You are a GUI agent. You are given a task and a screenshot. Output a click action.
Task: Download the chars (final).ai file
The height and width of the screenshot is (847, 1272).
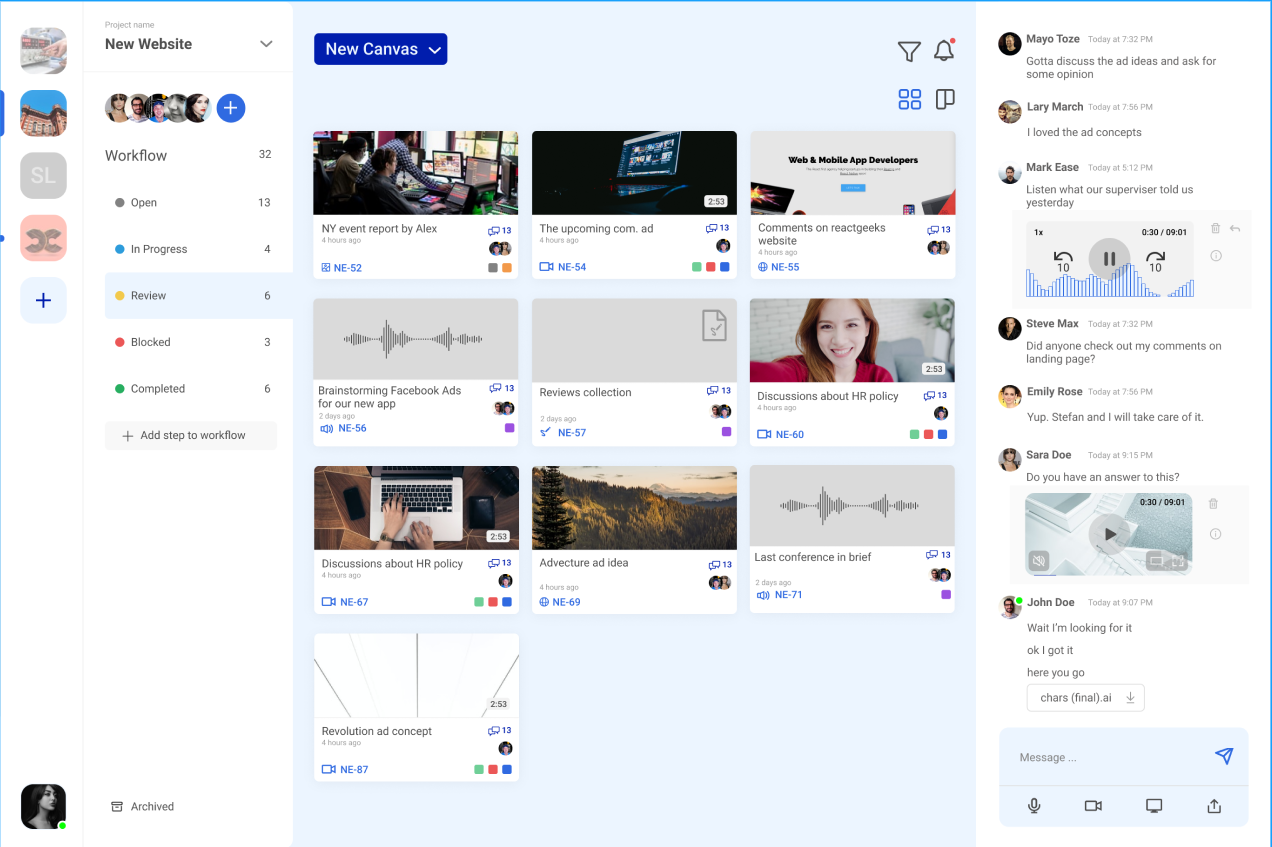1130,698
